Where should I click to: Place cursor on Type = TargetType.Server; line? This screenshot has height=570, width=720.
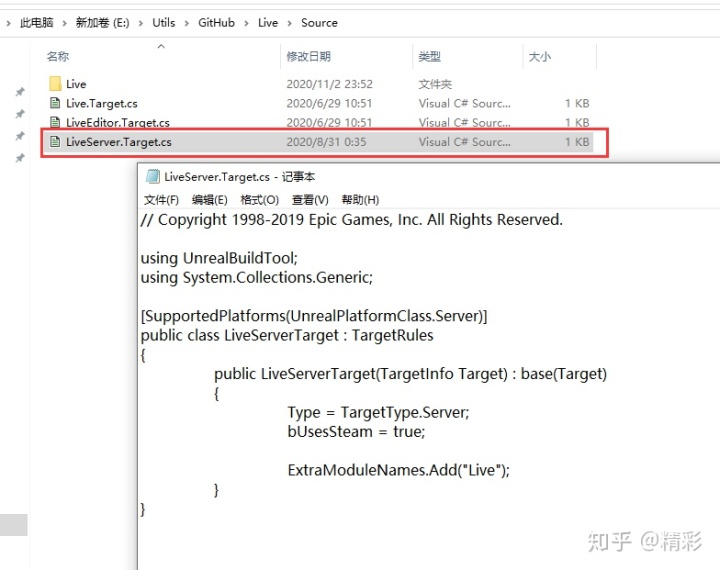(378, 412)
